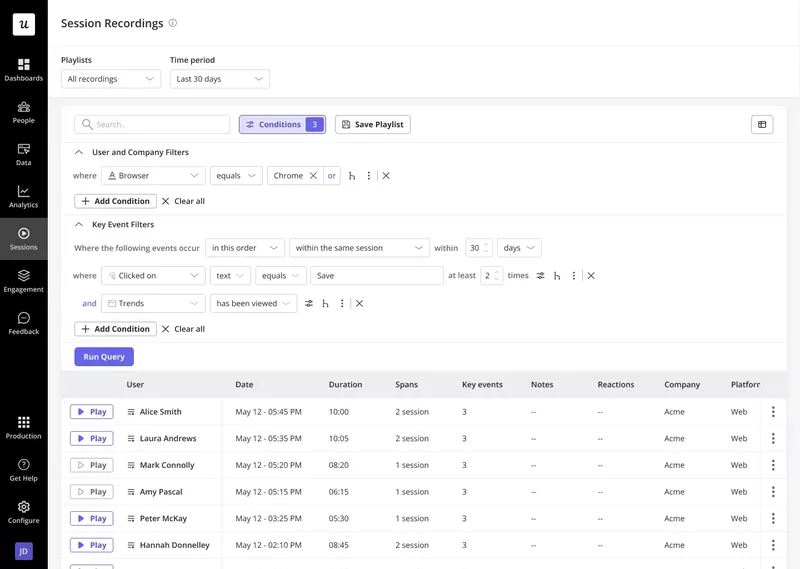This screenshot has height=569, width=800.
Task: Open the row menu for Laura Andrews
Action: 772,439
